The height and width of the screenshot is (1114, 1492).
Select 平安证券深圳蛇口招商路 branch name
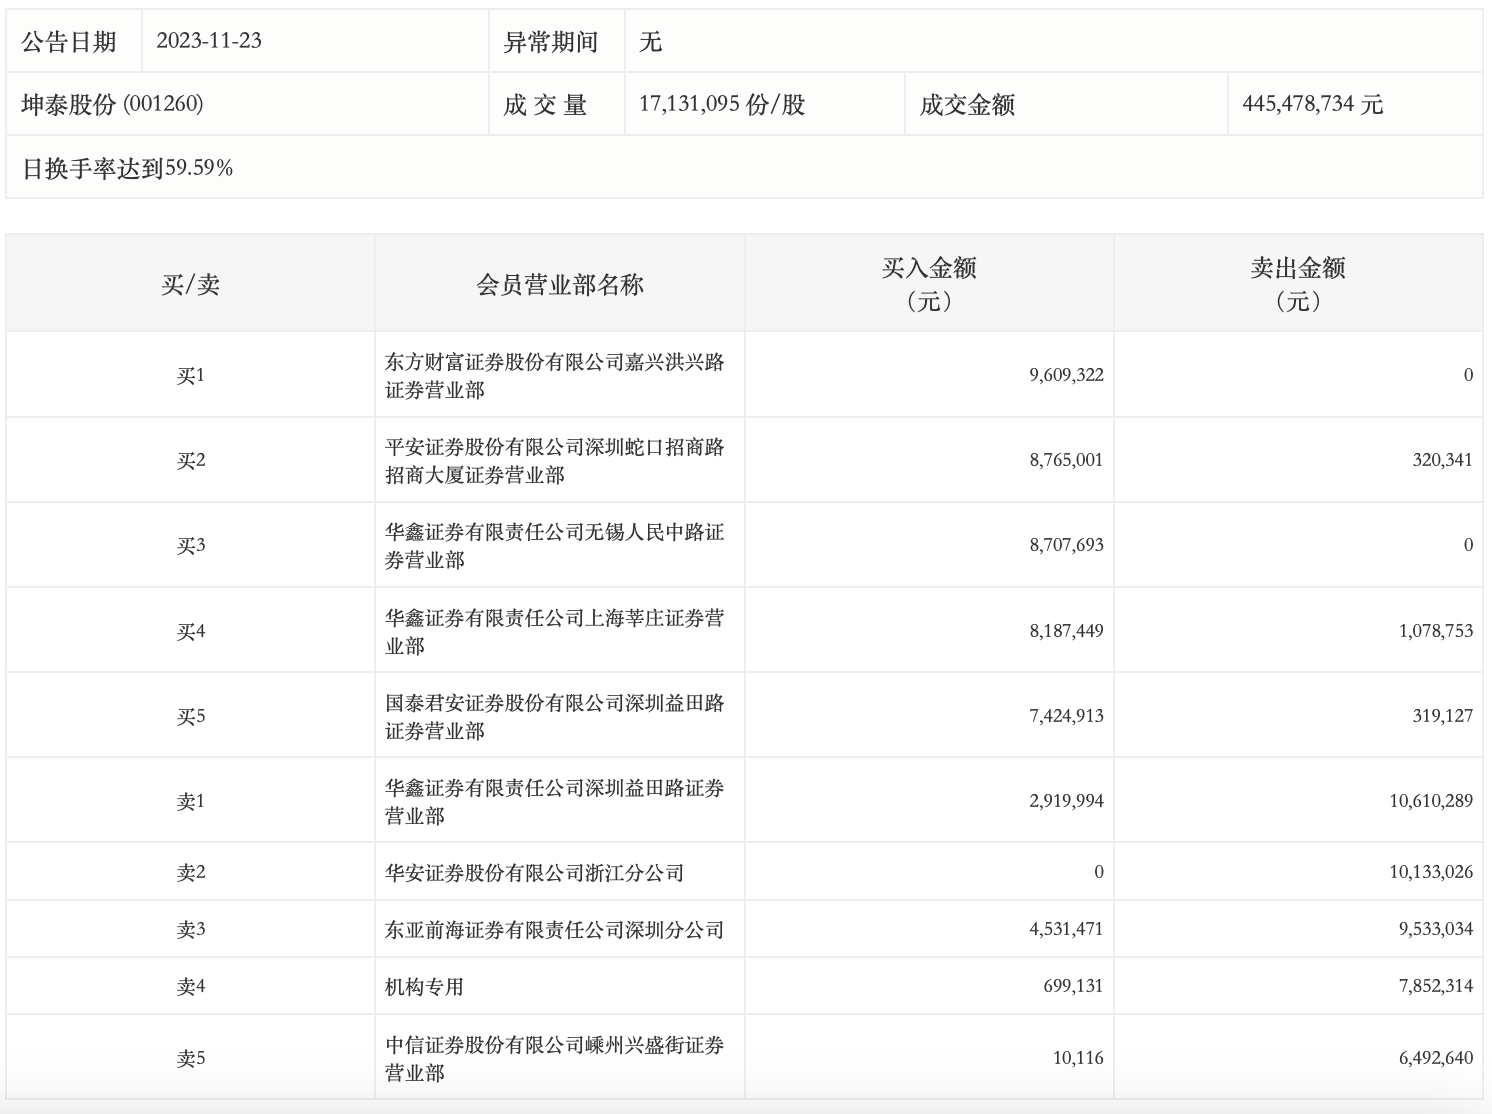554,461
